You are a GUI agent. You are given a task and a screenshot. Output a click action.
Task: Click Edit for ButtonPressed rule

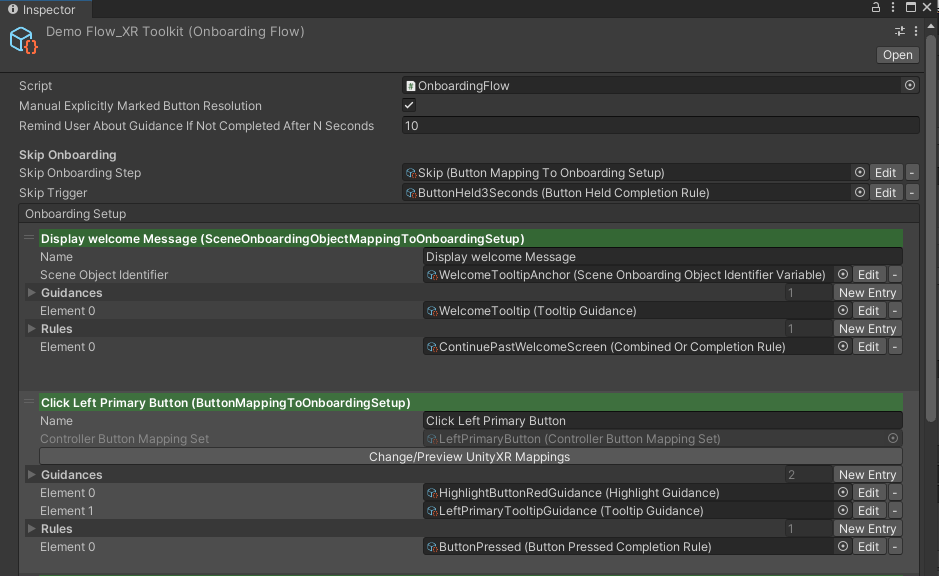(868, 547)
